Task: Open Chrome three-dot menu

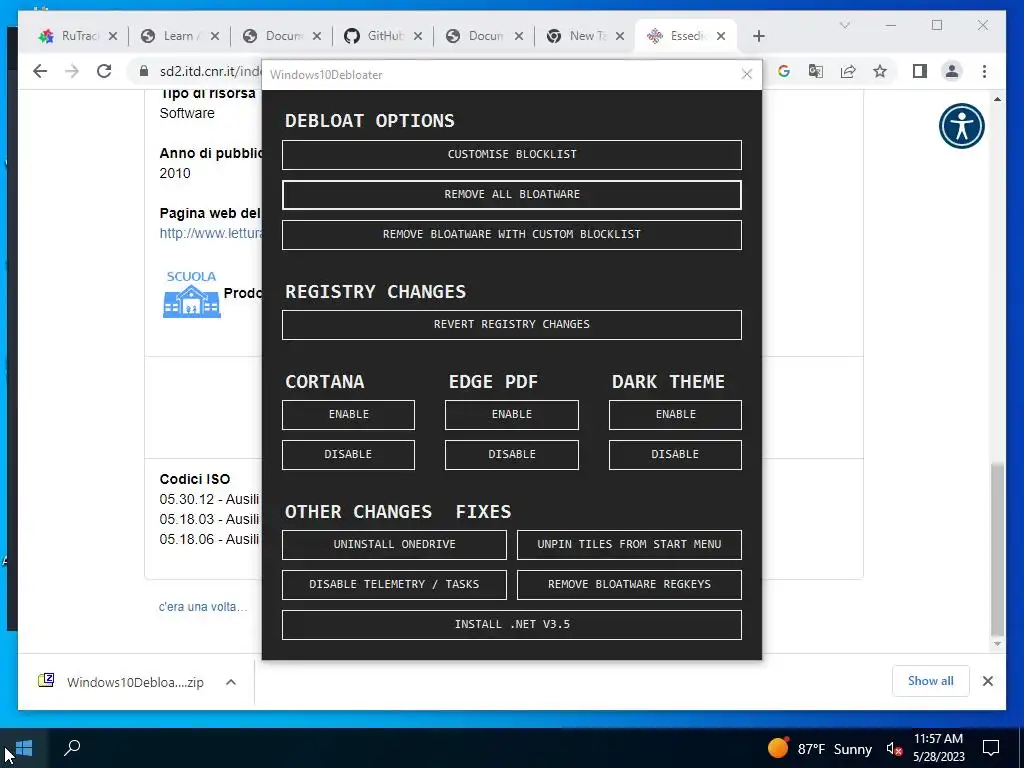Action: tap(984, 71)
